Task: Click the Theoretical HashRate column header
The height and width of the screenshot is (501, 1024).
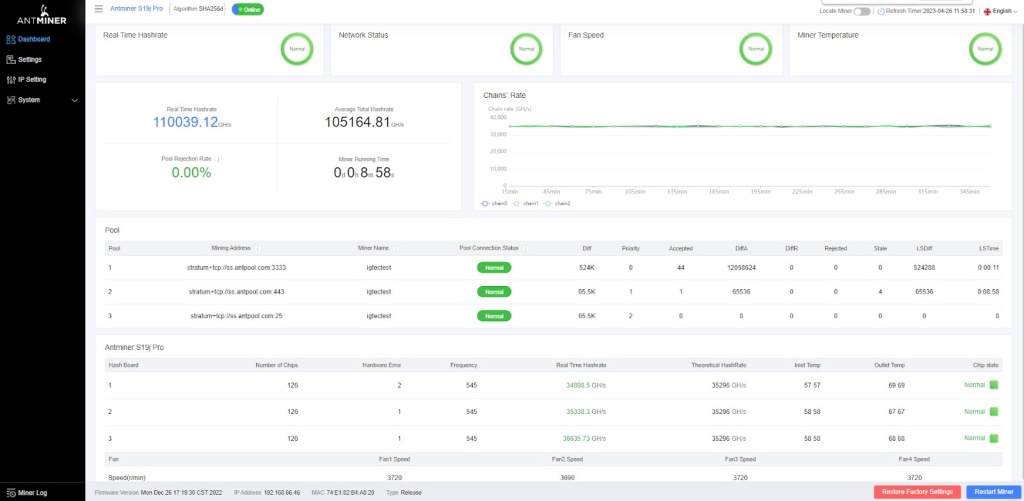Action: [718, 366]
